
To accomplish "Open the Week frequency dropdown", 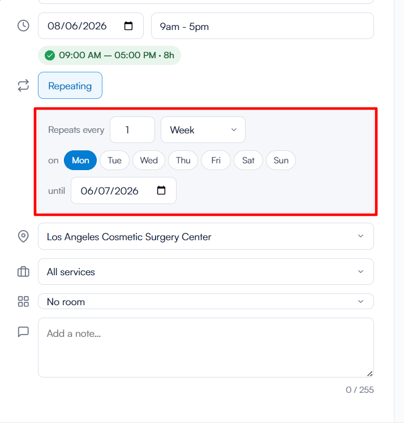I will tap(203, 130).
